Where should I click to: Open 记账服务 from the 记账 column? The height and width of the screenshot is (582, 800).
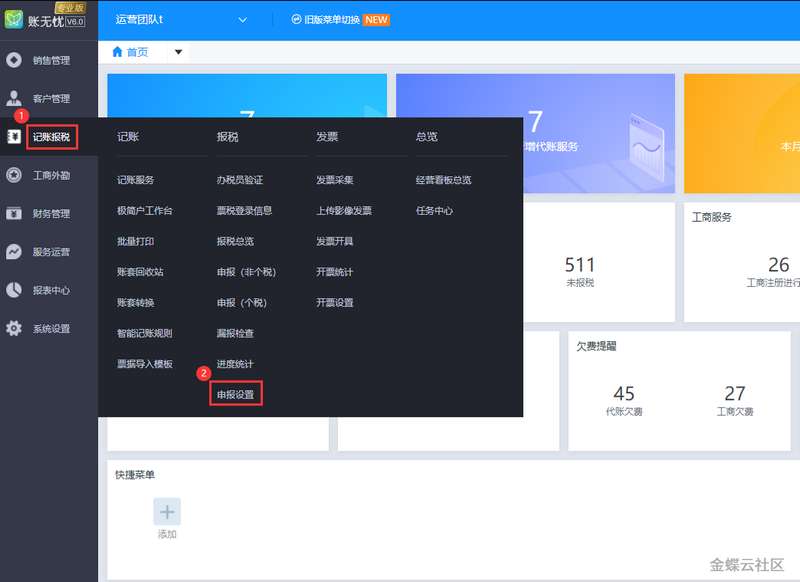[135, 180]
